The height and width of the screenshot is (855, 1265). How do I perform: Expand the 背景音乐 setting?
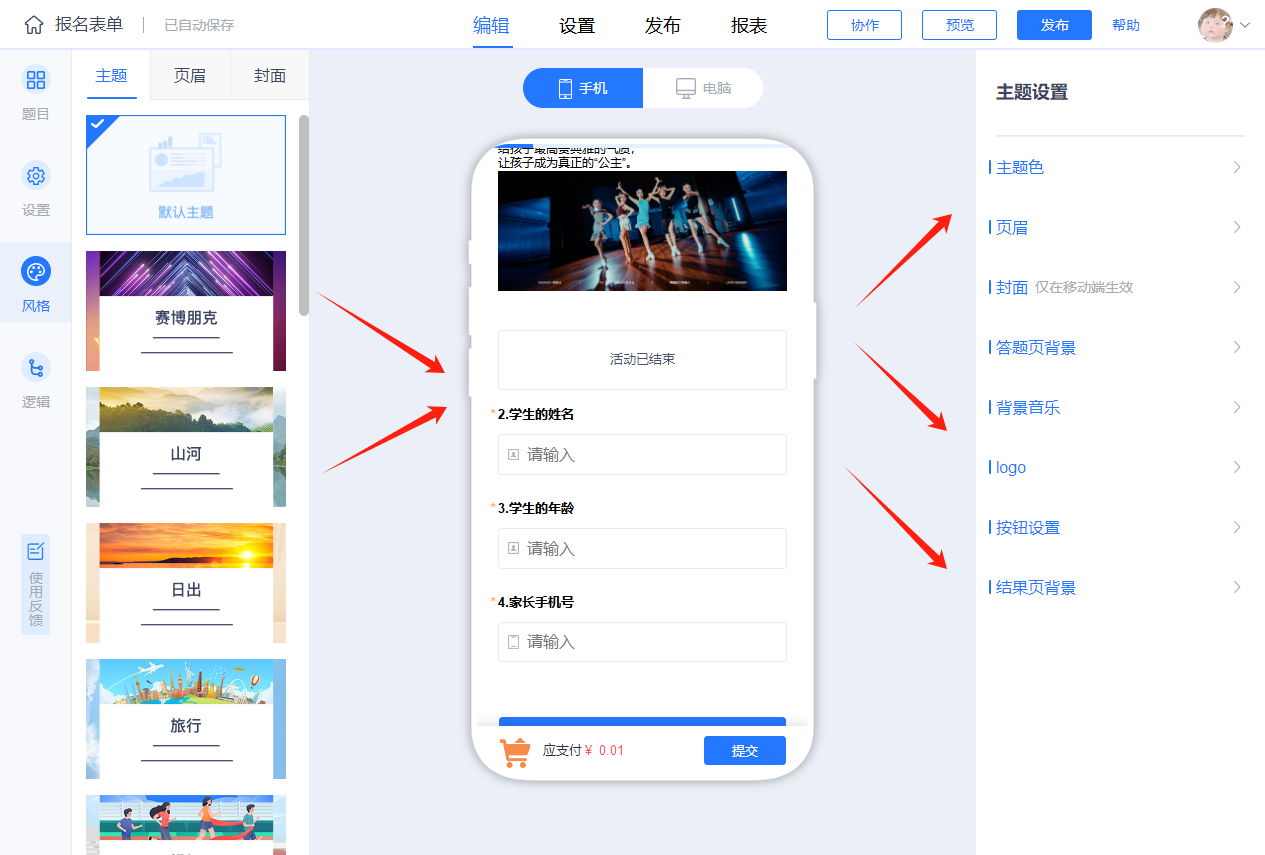[x=1118, y=407]
